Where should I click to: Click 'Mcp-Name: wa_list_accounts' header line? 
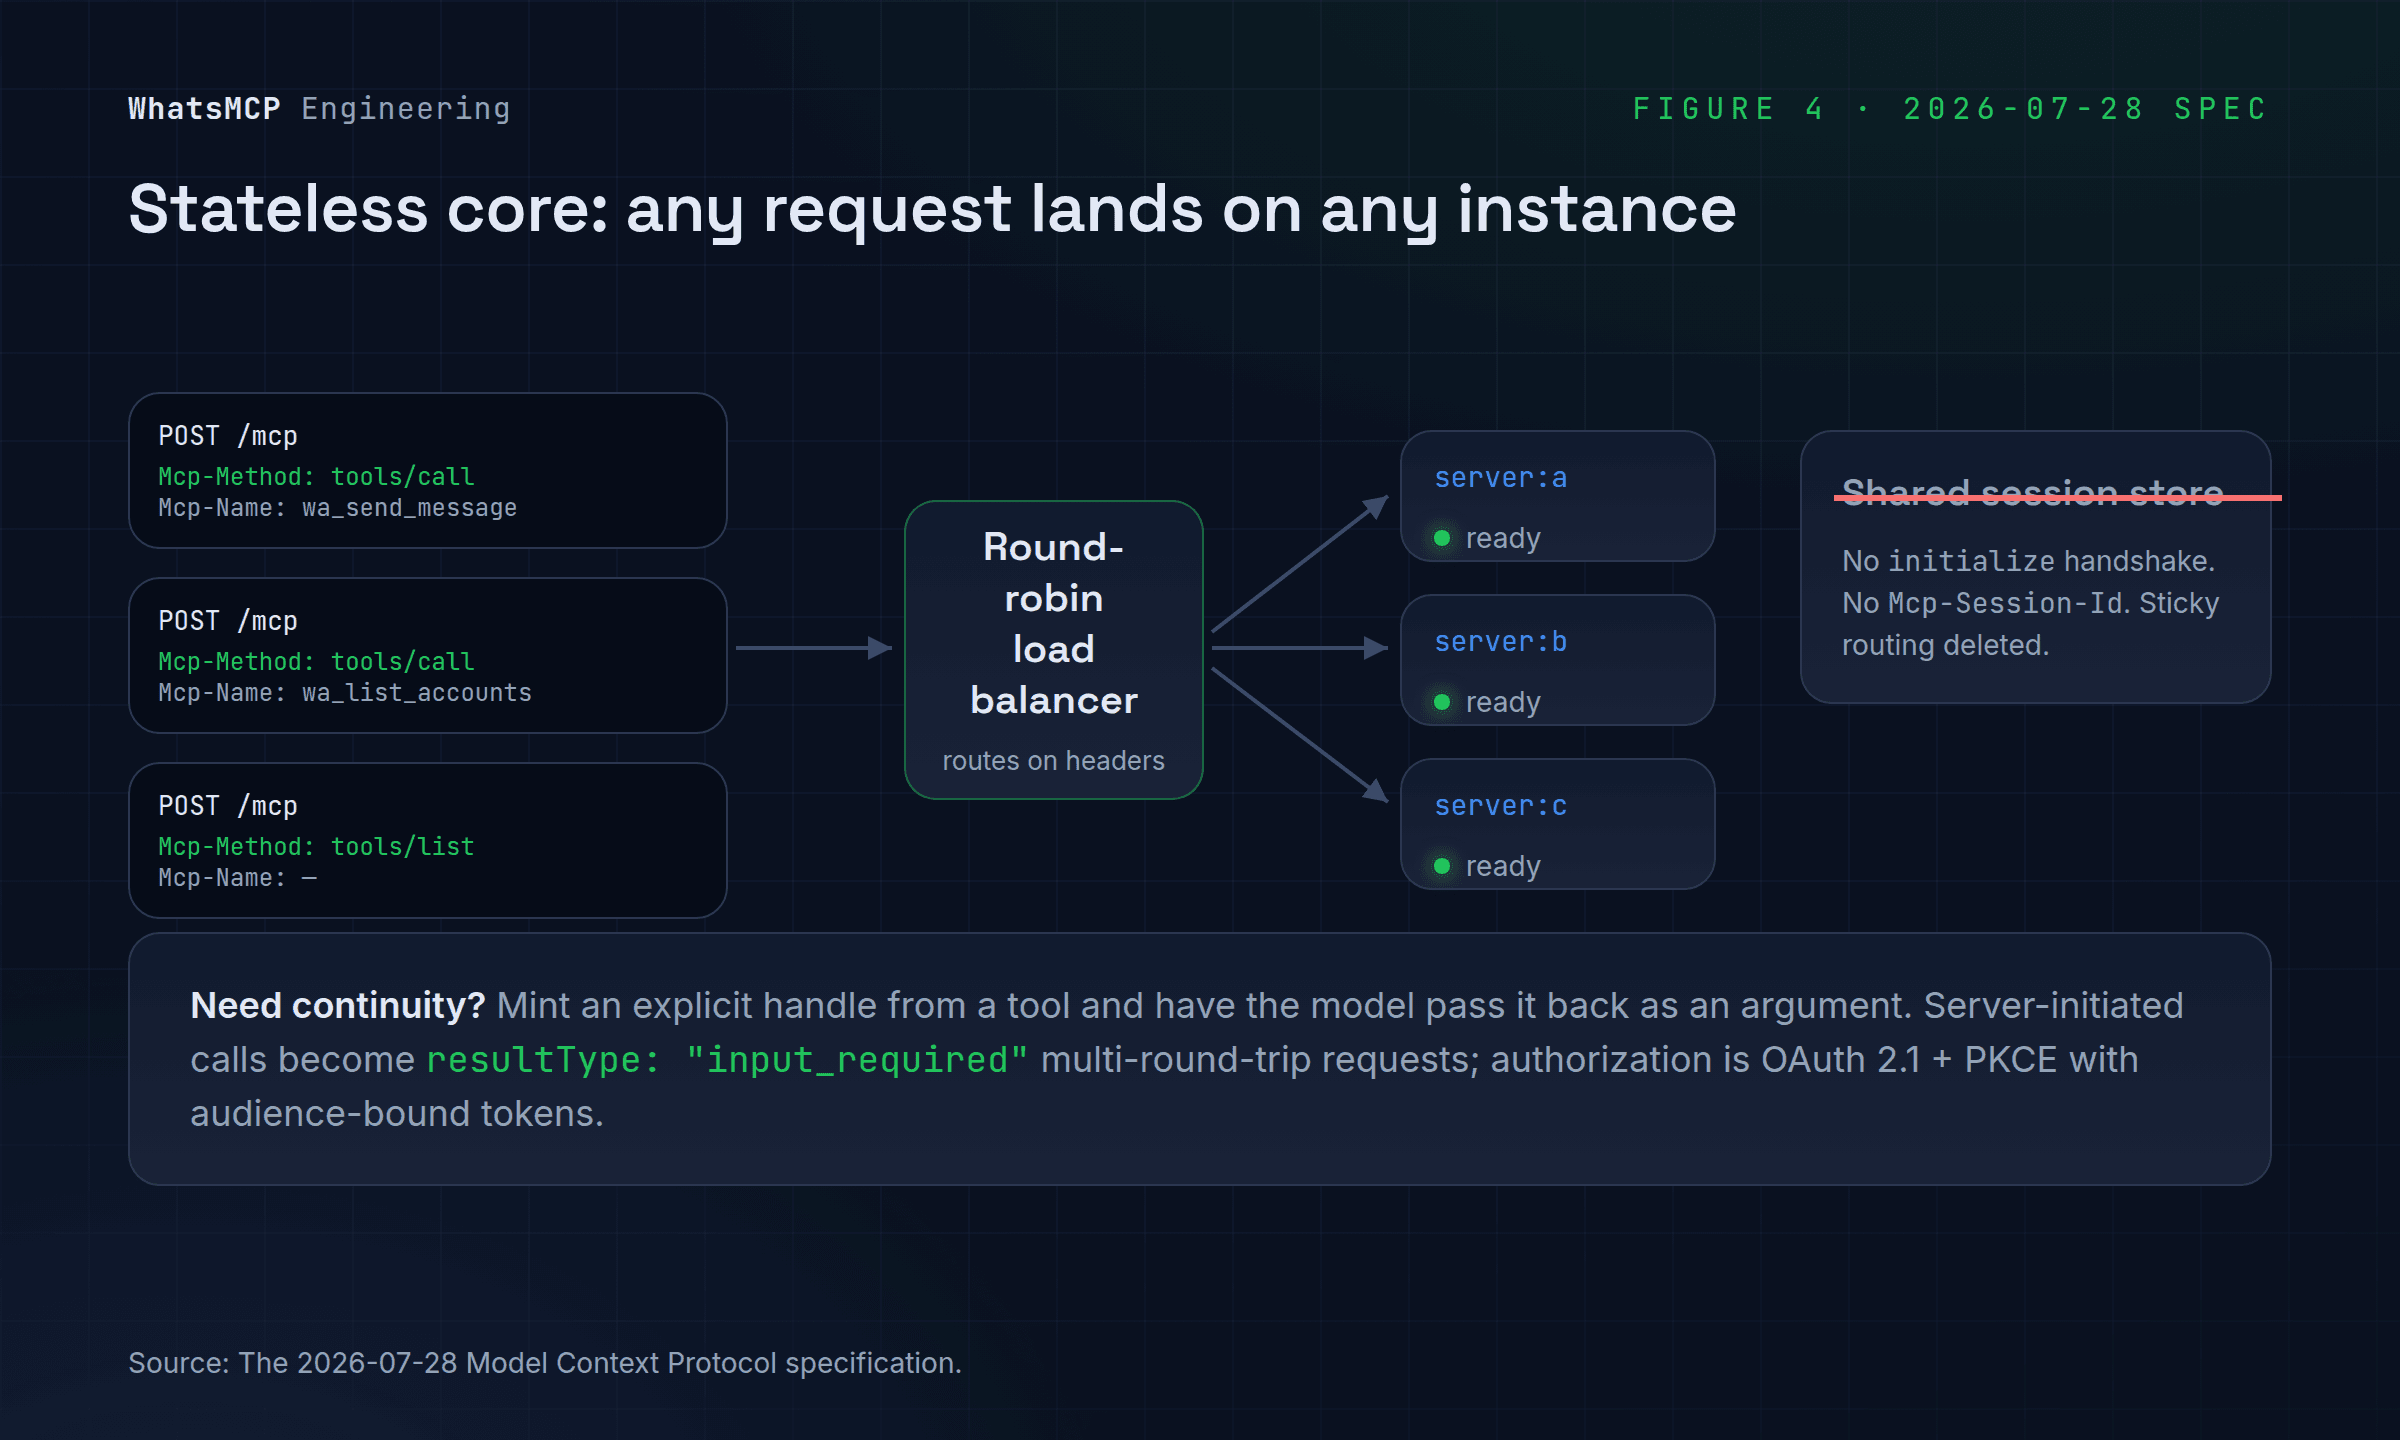[x=345, y=693]
